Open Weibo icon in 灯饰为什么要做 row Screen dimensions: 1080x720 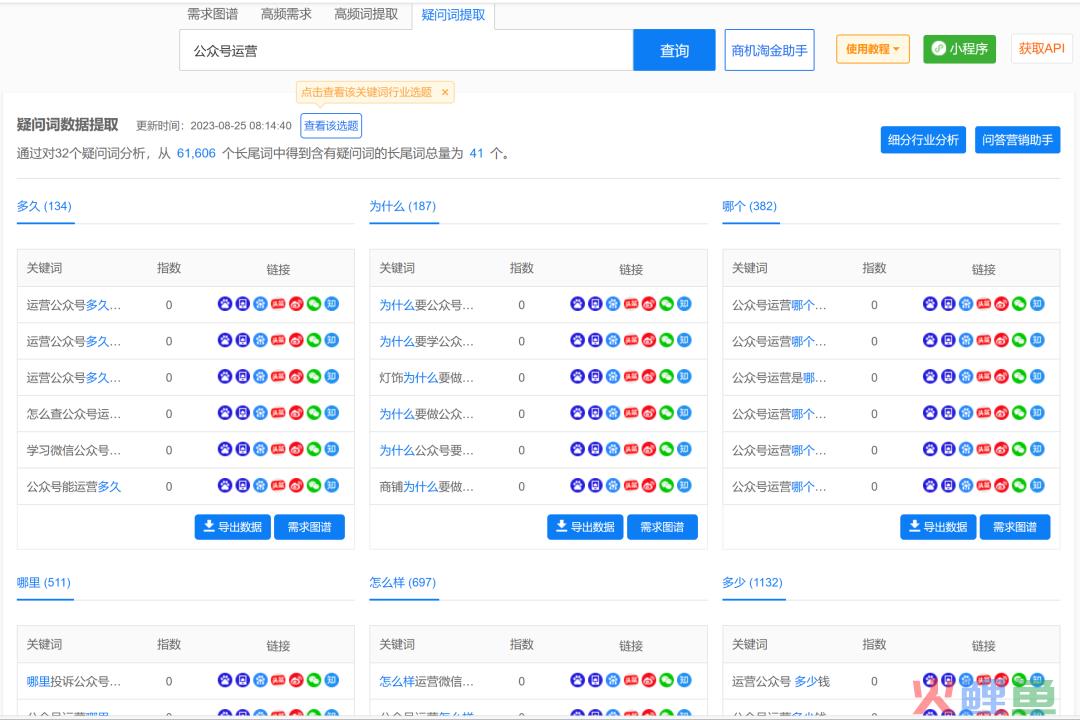pyautogui.click(x=649, y=377)
